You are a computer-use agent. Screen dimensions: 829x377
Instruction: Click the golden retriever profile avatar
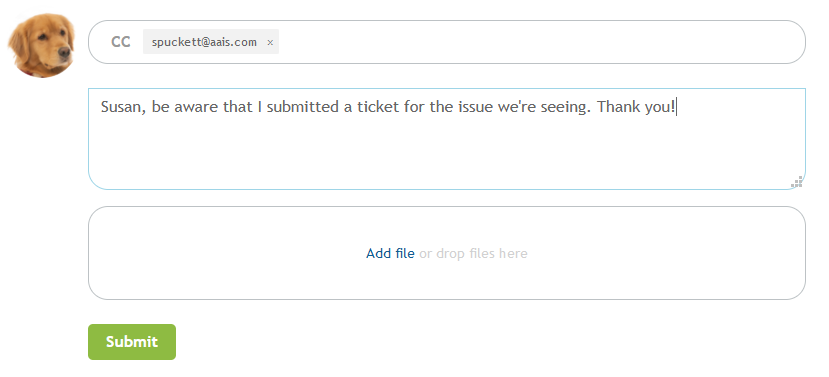[42, 45]
